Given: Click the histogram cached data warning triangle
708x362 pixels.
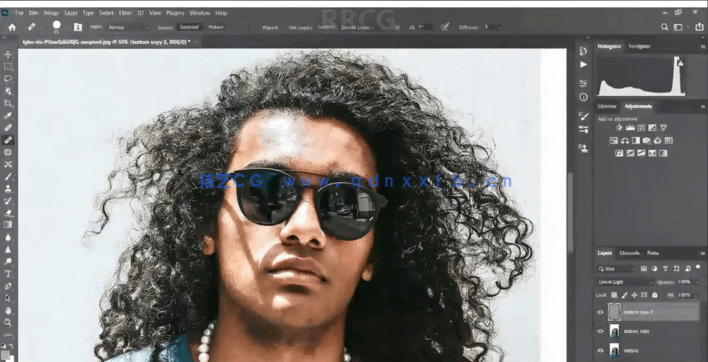Looking at the screenshot, I should [x=680, y=63].
